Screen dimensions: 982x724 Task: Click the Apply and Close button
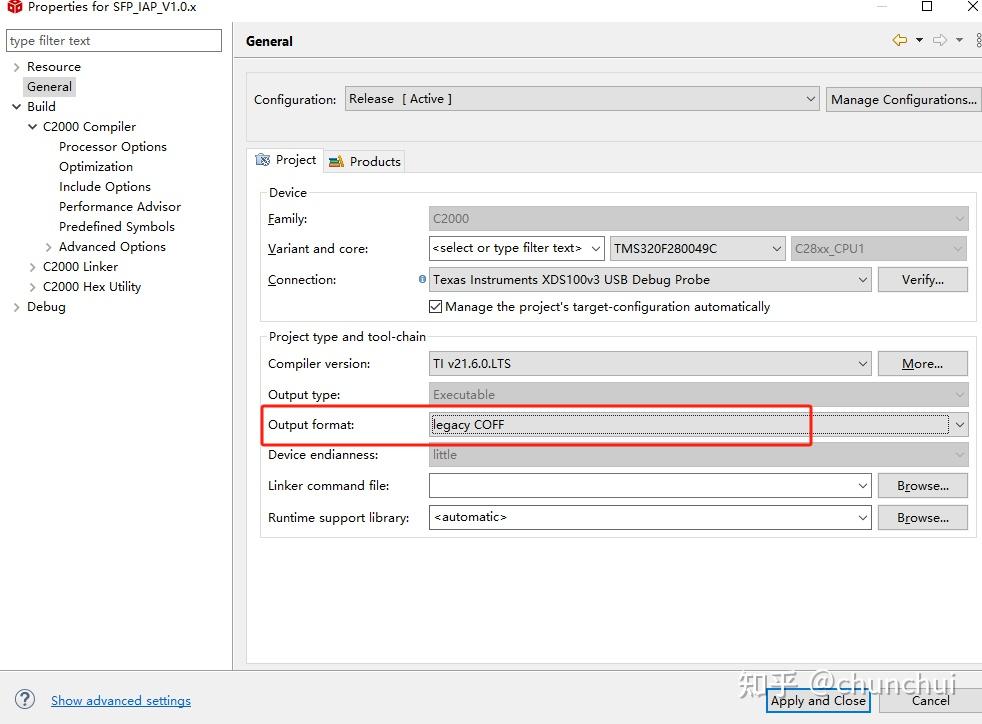point(818,701)
